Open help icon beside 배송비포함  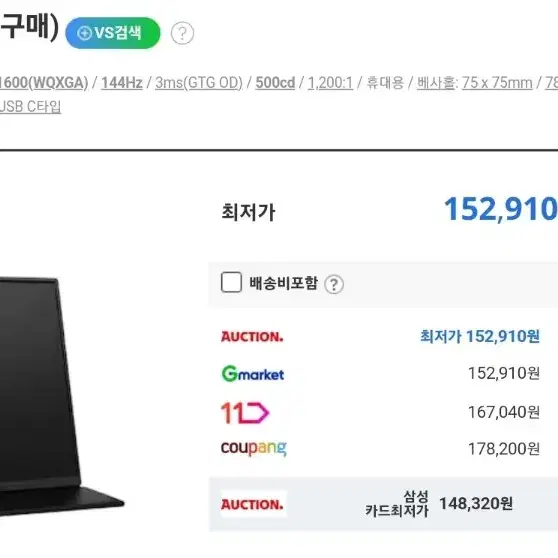tap(334, 284)
